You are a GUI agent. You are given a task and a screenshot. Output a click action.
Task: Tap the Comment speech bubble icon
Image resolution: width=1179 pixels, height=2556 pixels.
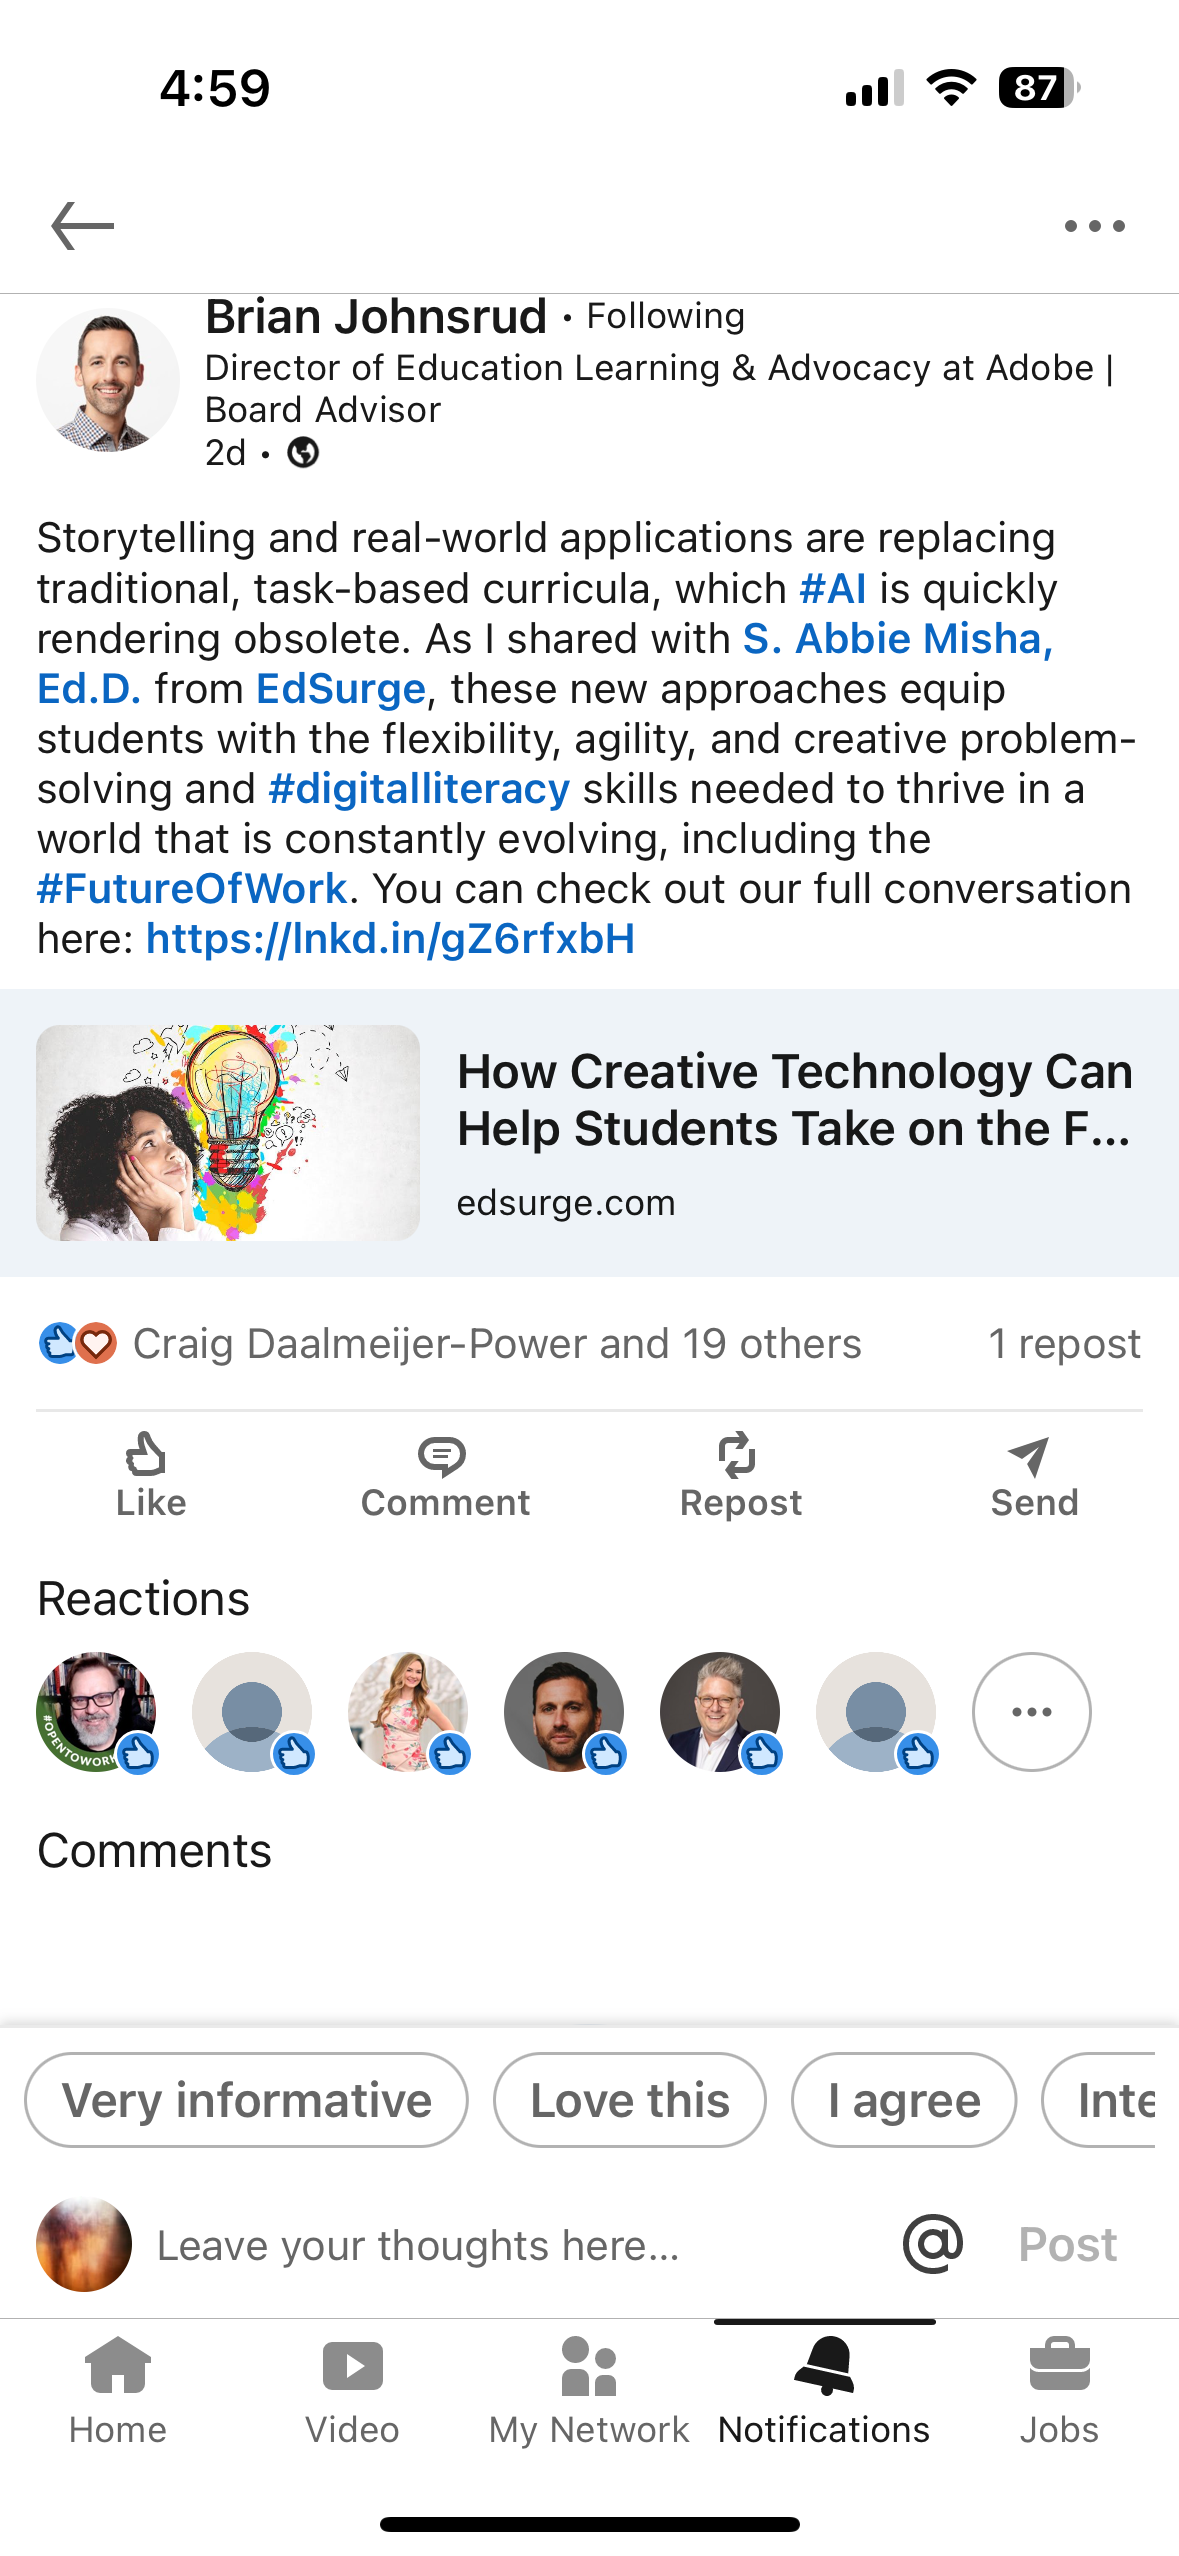pos(444,1456)
